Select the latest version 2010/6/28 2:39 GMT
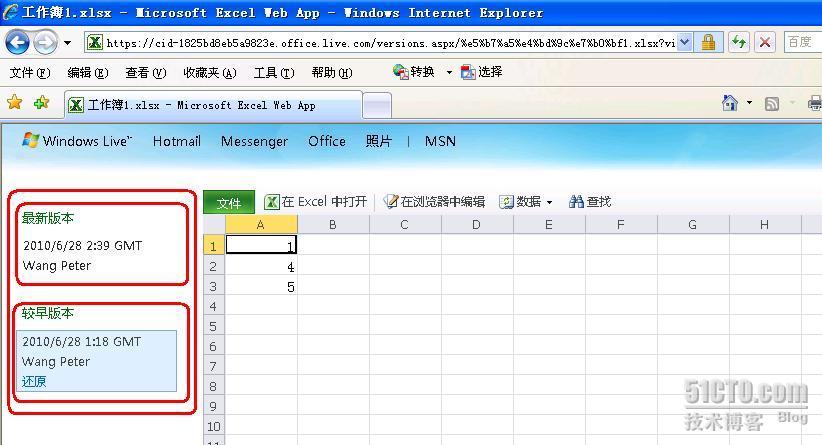822x445 pixels. point(83,246)
